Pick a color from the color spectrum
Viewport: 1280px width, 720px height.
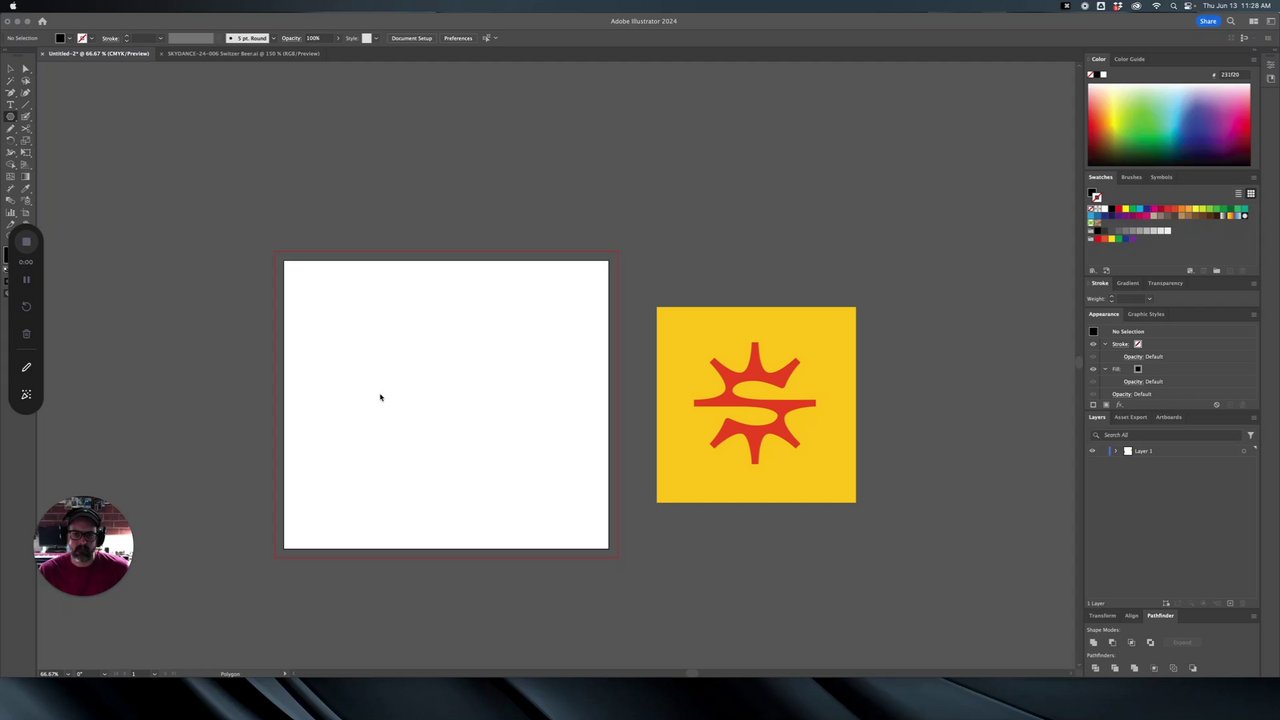1169,125
